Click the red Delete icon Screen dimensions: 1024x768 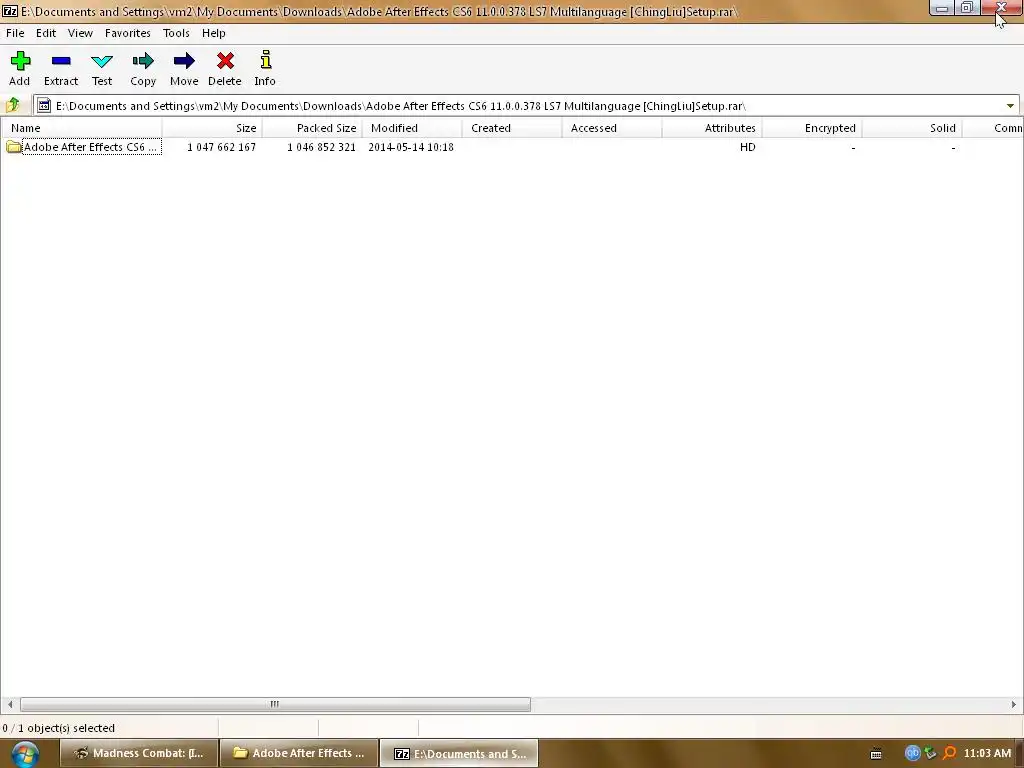225,61
